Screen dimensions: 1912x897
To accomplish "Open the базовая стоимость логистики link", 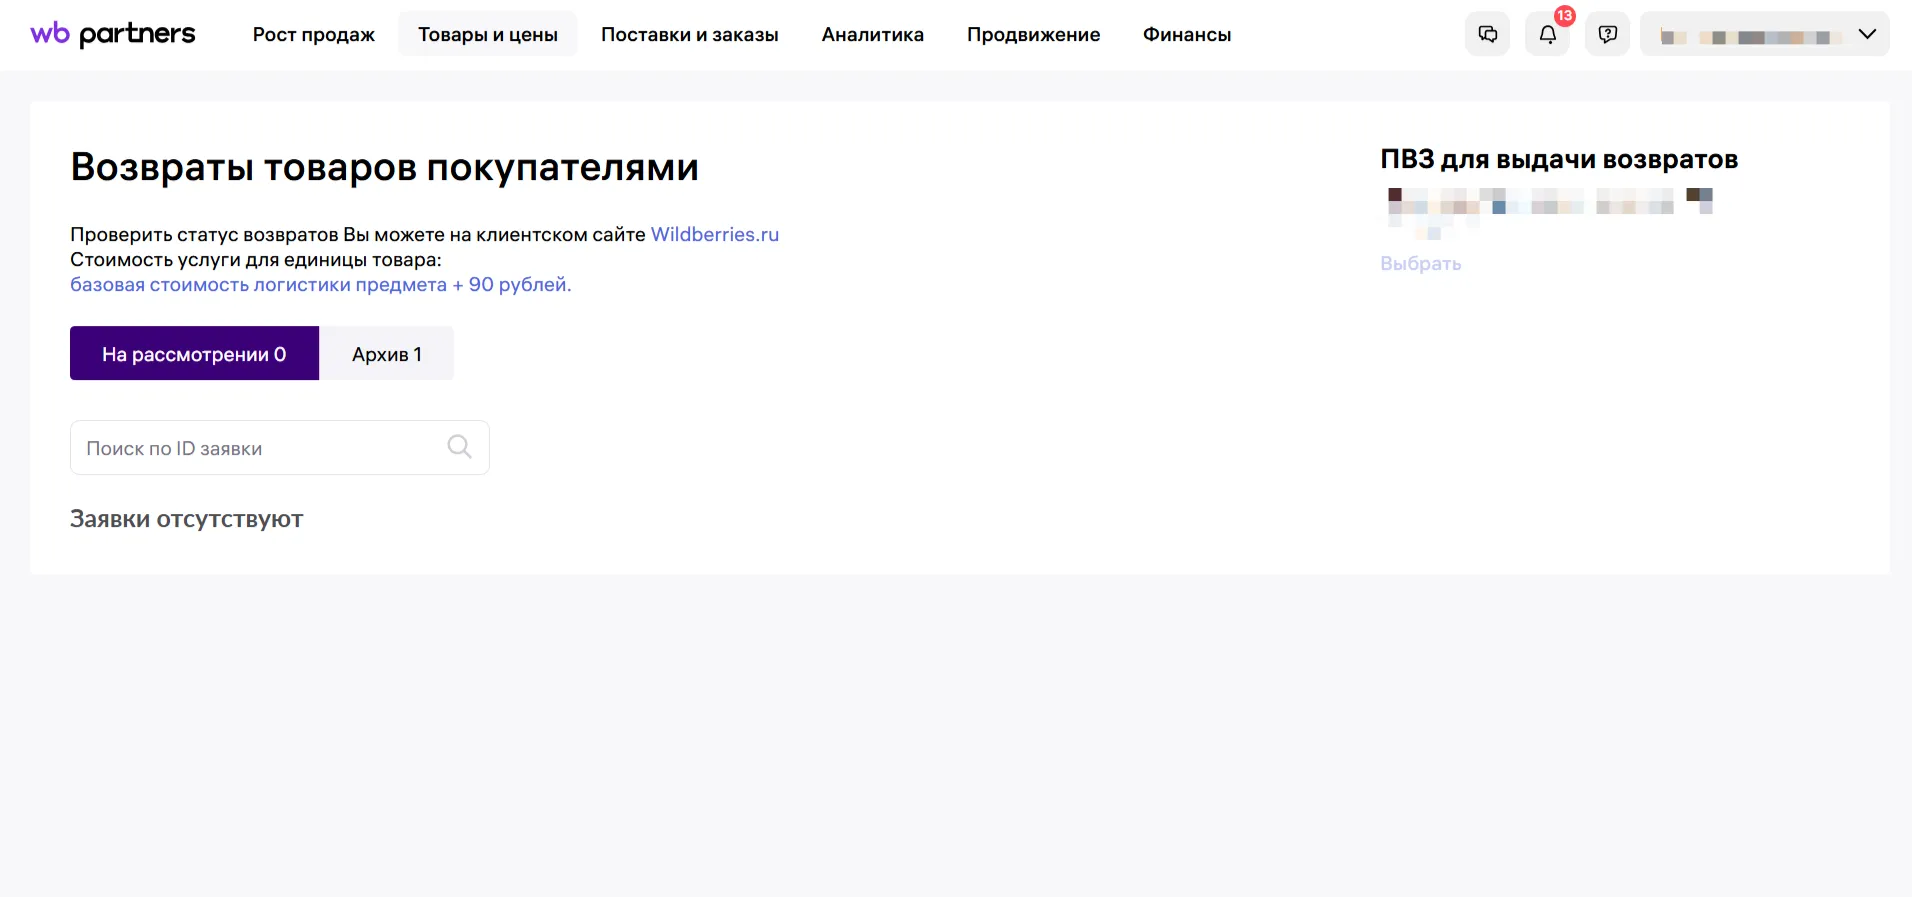I will pyautogui.click(x=320, y=284).
